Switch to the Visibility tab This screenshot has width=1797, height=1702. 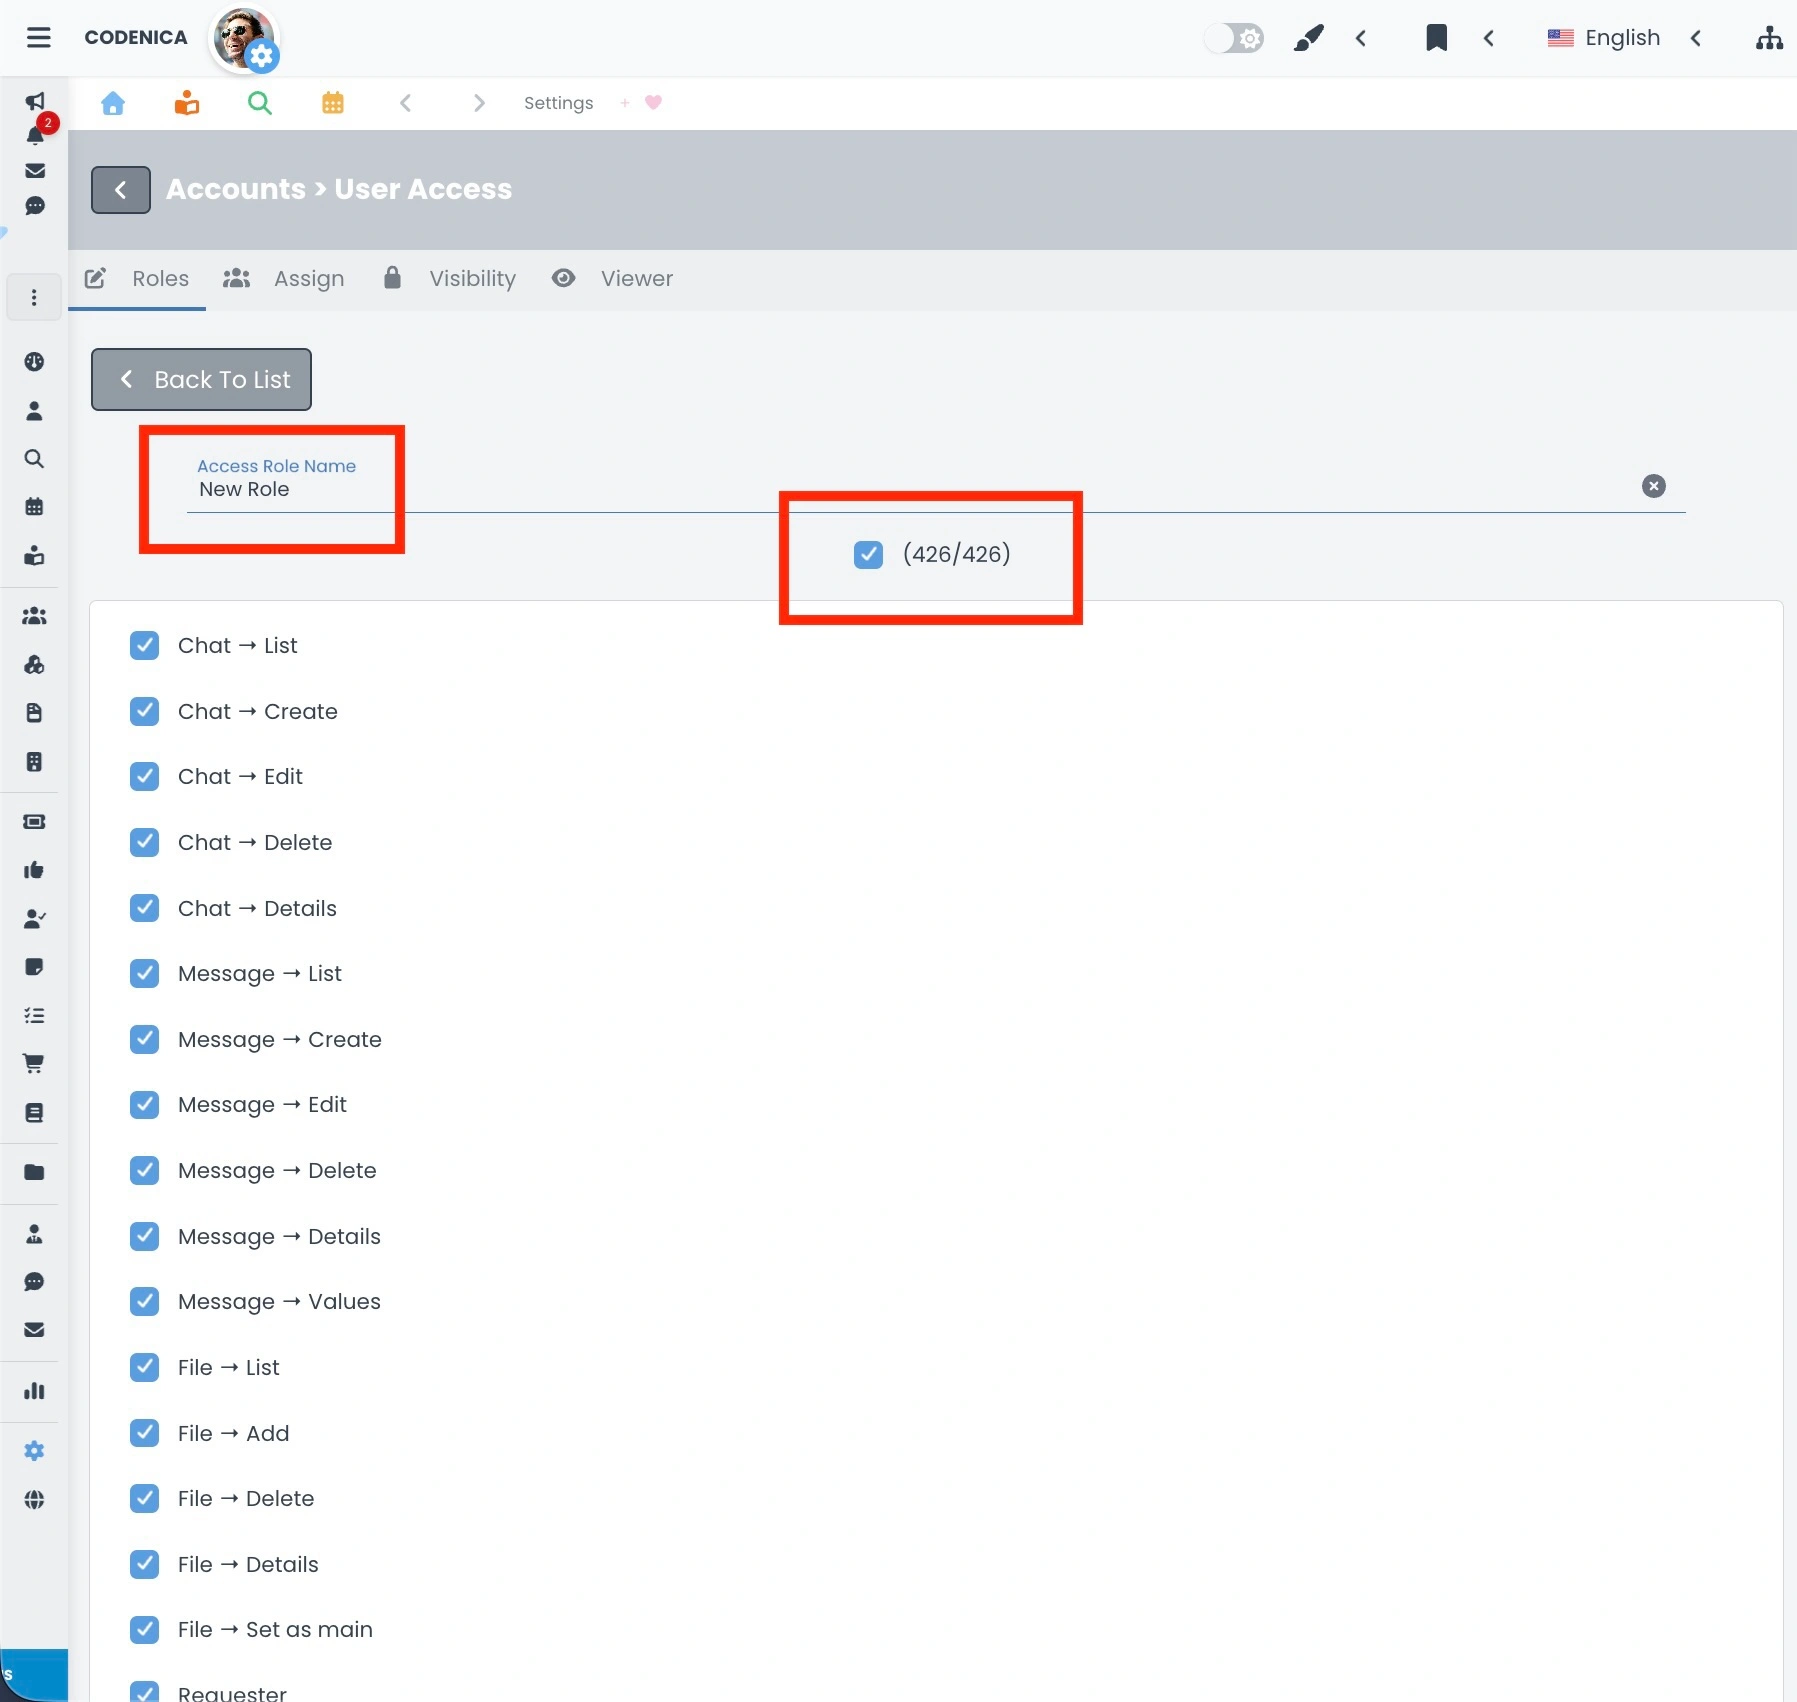pos(472,279)
